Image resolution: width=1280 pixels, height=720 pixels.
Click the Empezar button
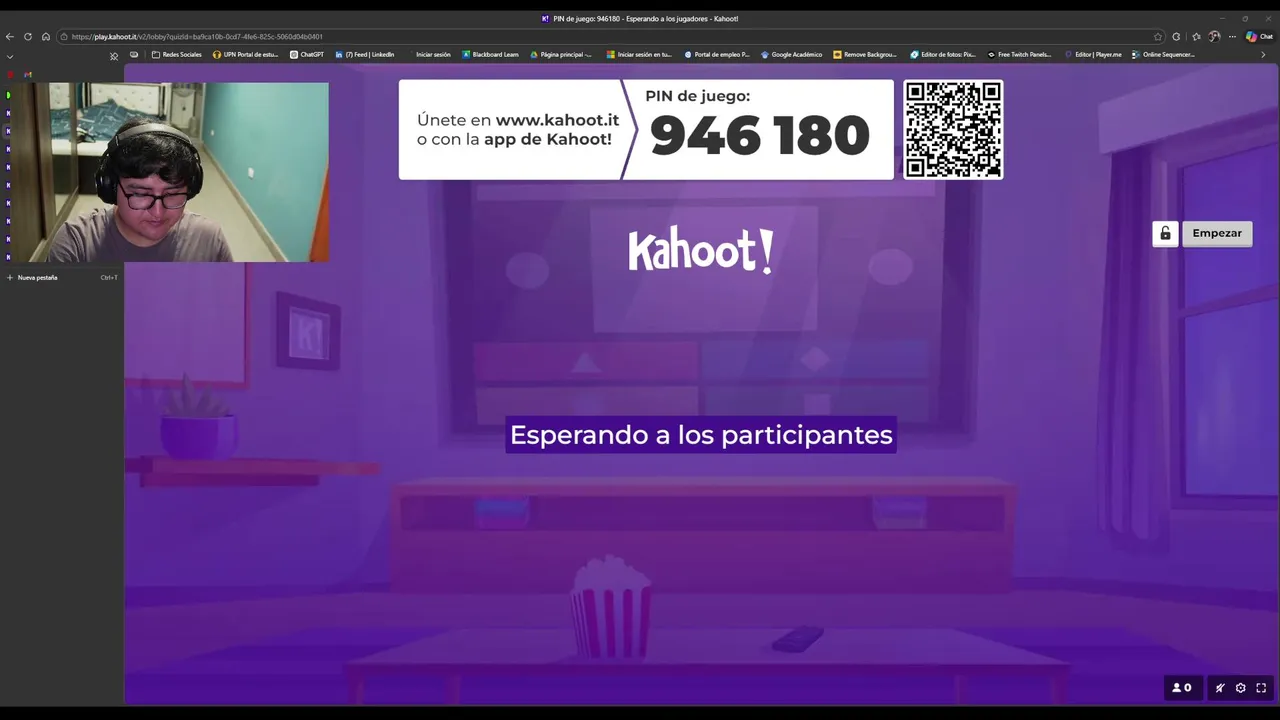tap(1217, 233)
